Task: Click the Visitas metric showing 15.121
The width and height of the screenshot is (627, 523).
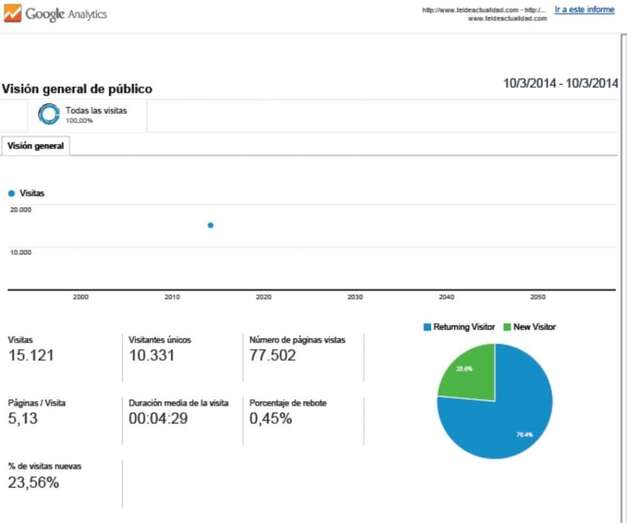Action: click(x=33, y=356)
